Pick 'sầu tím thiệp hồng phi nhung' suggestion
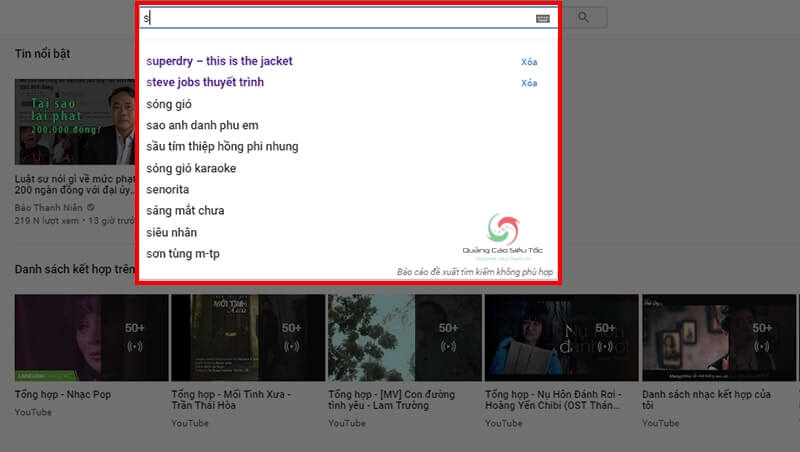The height and width of the screenshot is (452, 800). 222,147
